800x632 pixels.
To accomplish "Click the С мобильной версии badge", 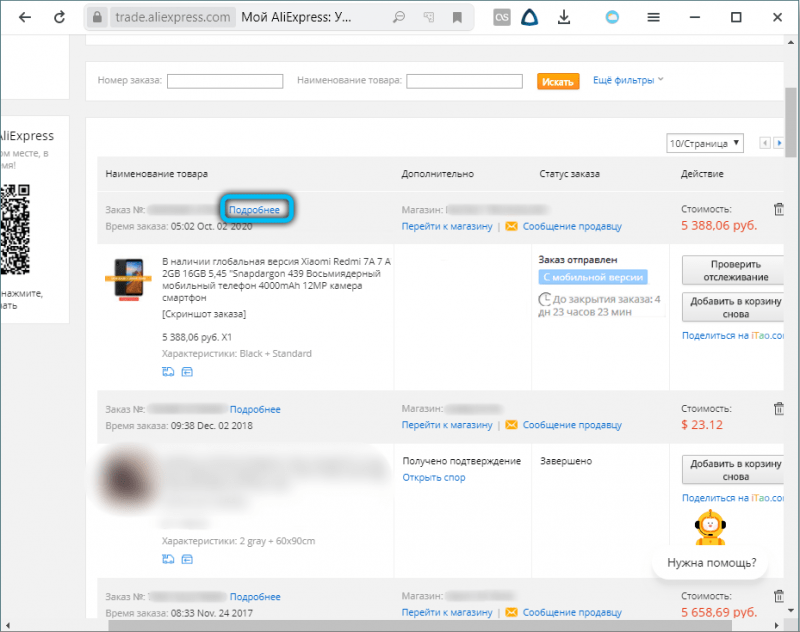I will coord(593,277).
